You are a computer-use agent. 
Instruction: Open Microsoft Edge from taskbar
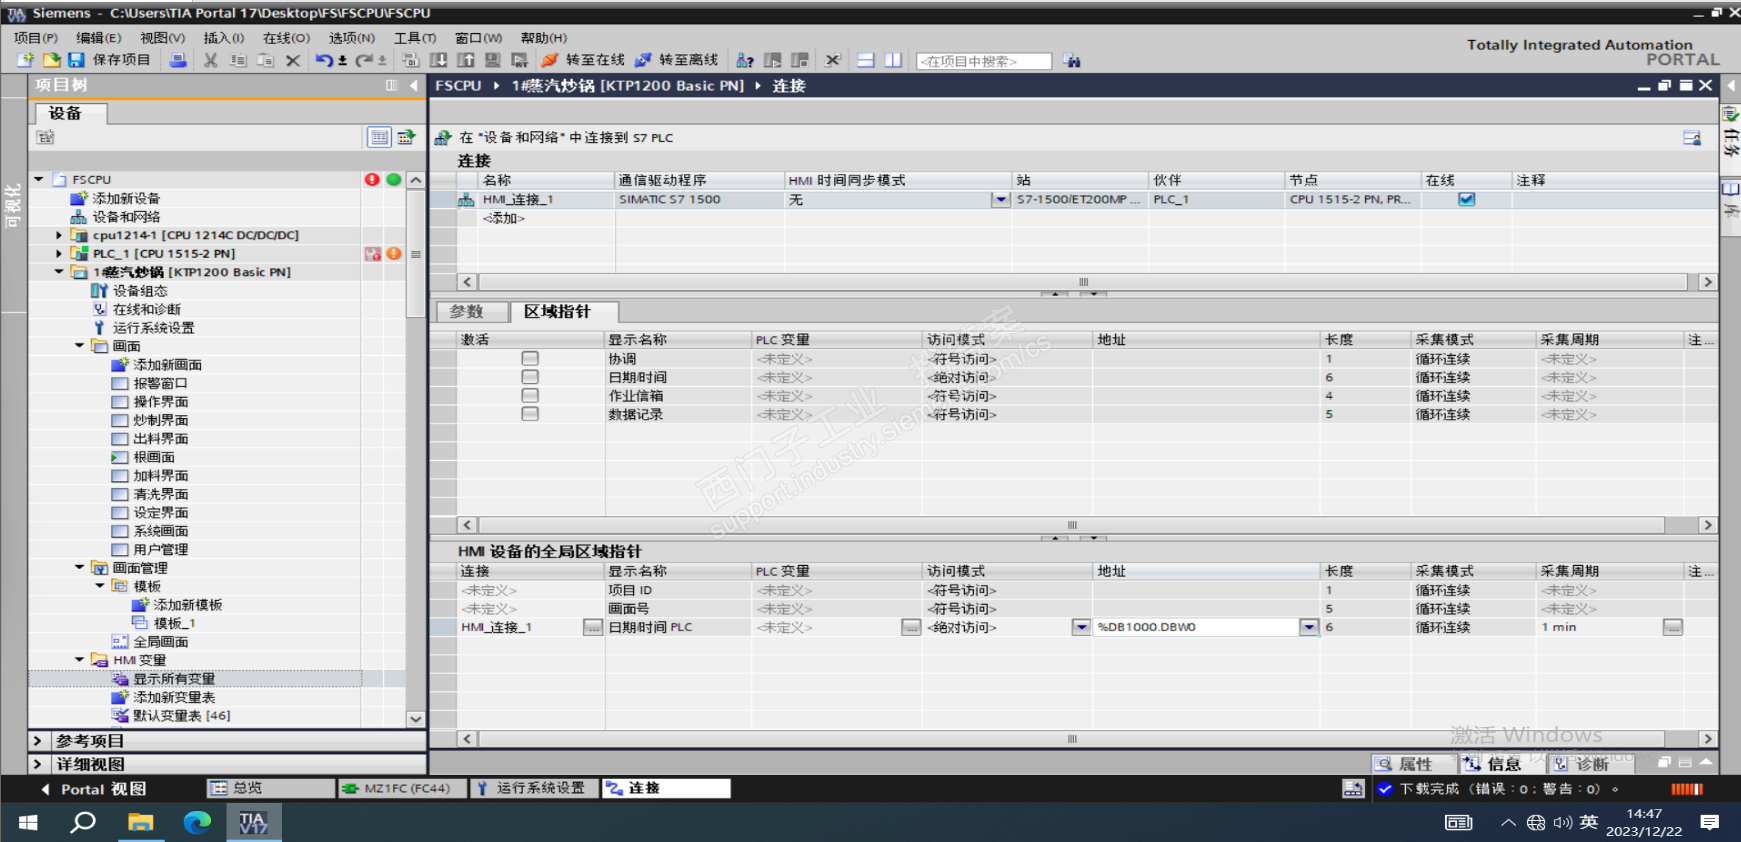197,822
